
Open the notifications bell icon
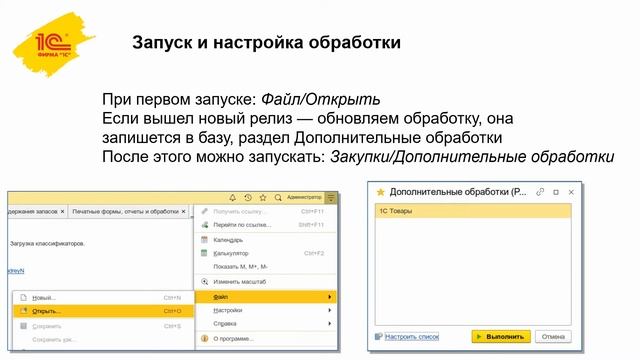(232, 198)
